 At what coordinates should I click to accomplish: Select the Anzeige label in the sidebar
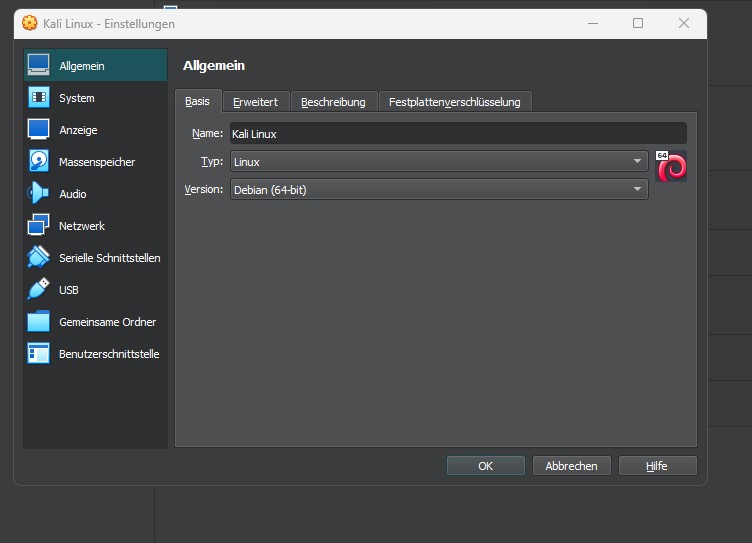tap(78, 130)
